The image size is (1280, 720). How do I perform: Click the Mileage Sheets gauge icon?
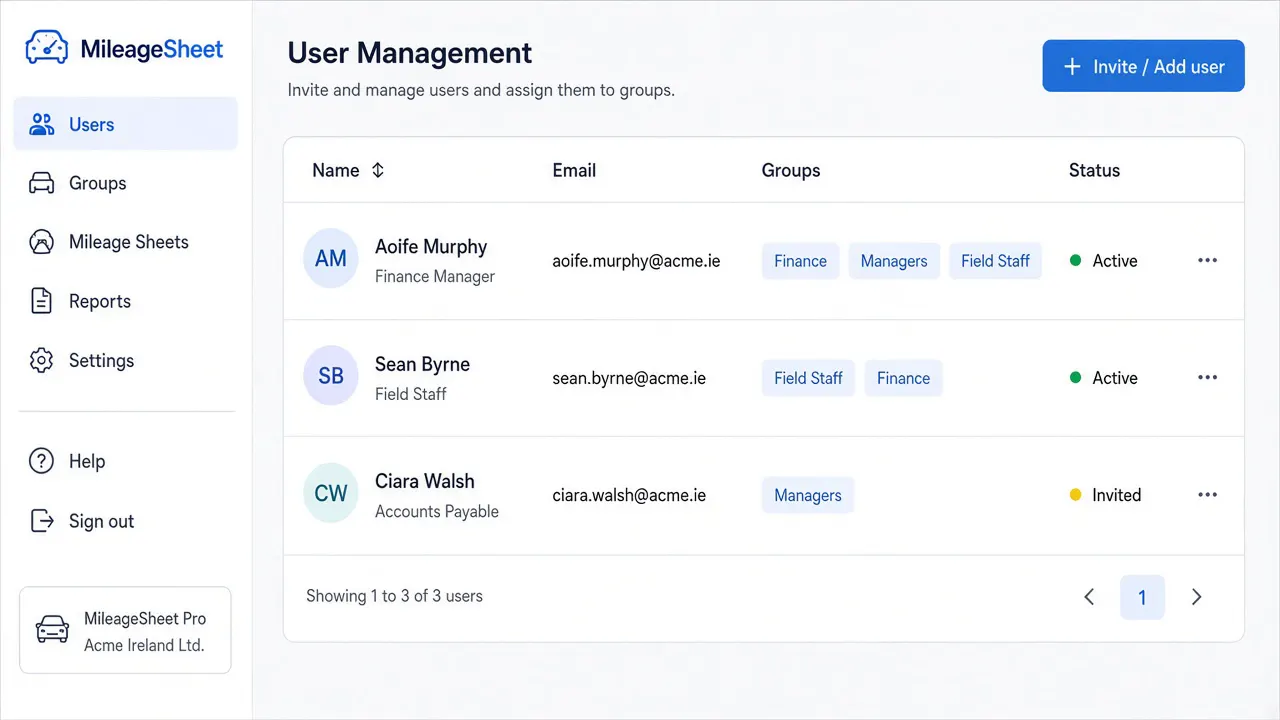coord(41,242)
